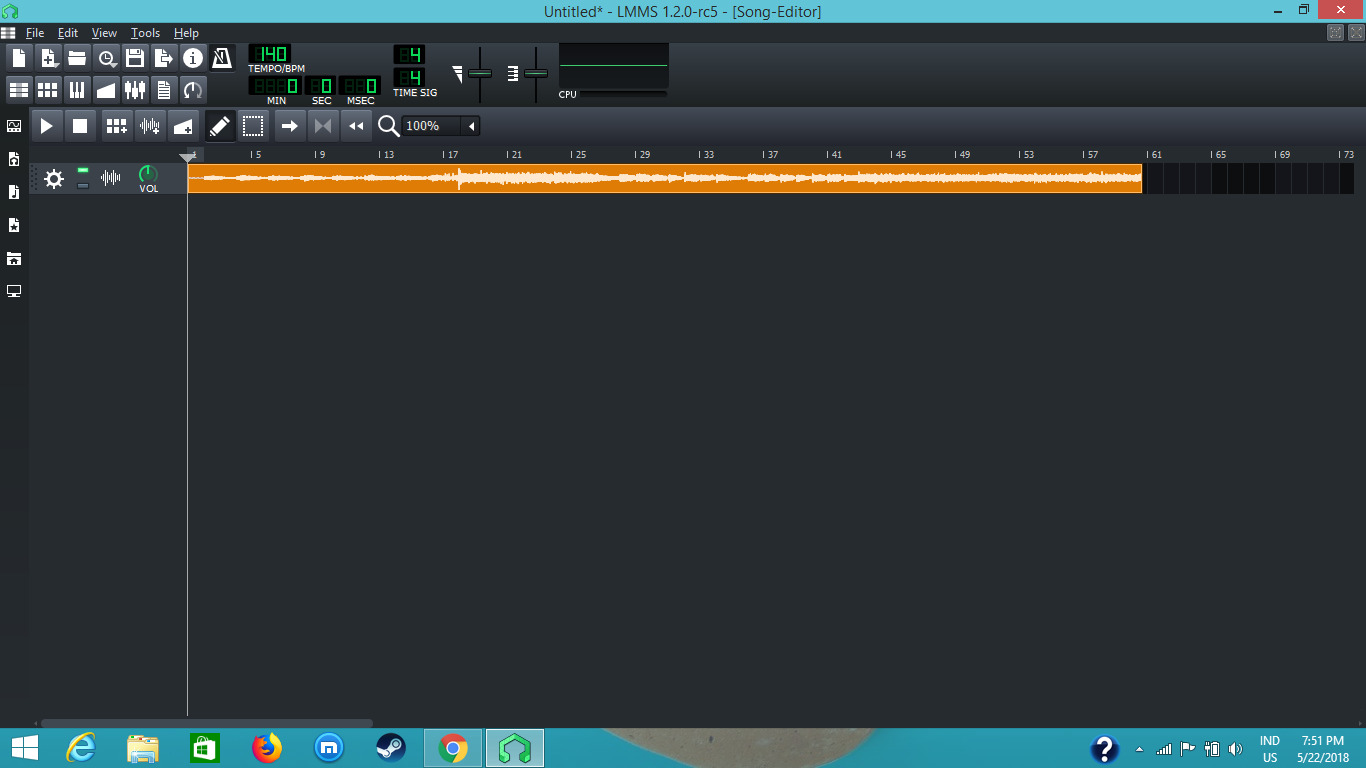The image size is (1366, 768).
Task: Toggle the metronome
Action: (221, 58)
